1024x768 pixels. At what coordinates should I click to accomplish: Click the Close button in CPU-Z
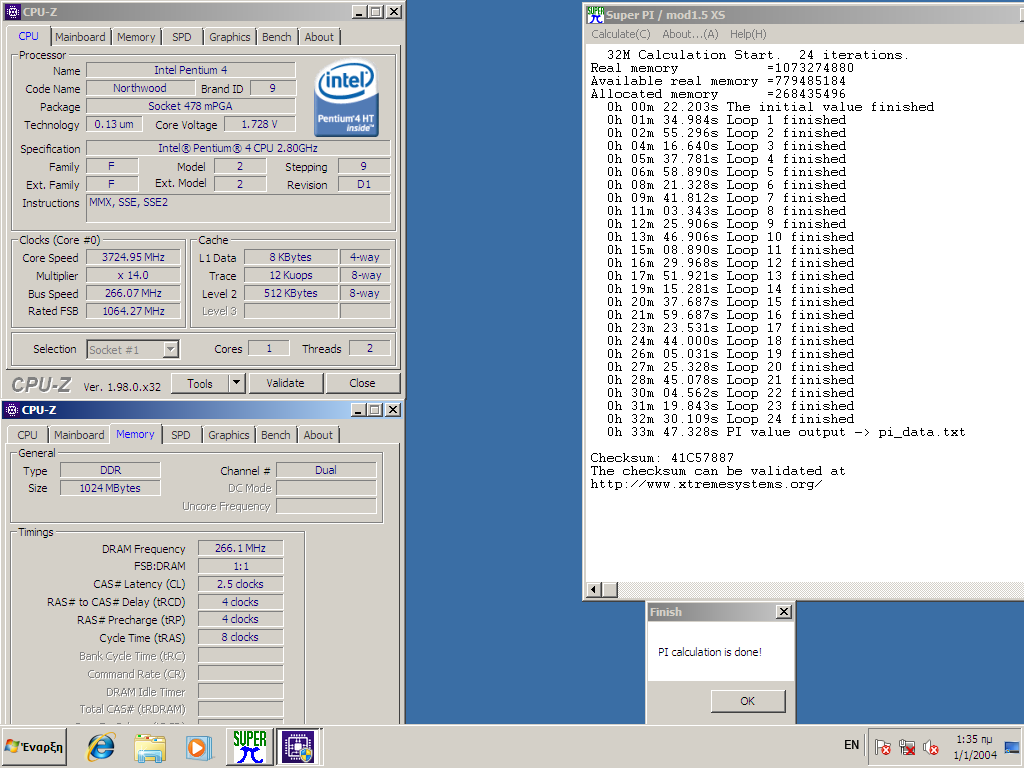tap(362, 383)
